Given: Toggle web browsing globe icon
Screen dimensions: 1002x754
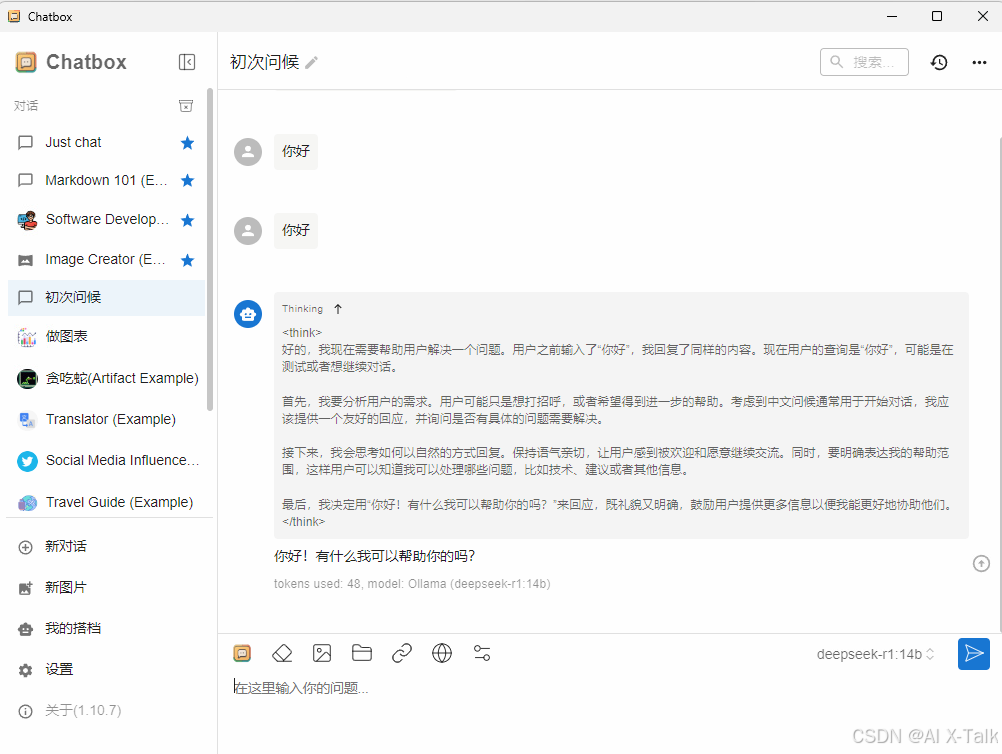Looking at the screenshot, I should point(442,653).
